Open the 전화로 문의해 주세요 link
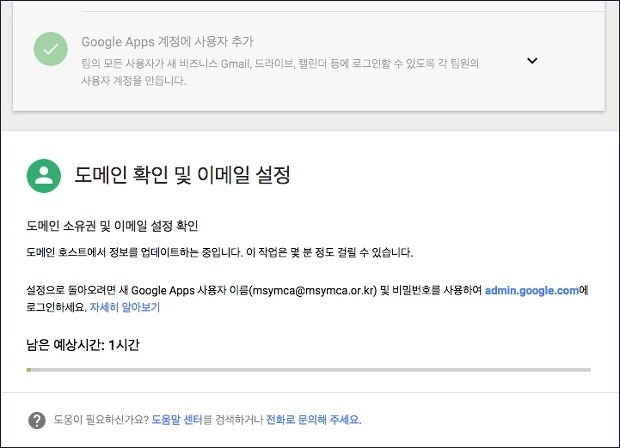This screenshot has height=448, width=620. click(313, 420)
